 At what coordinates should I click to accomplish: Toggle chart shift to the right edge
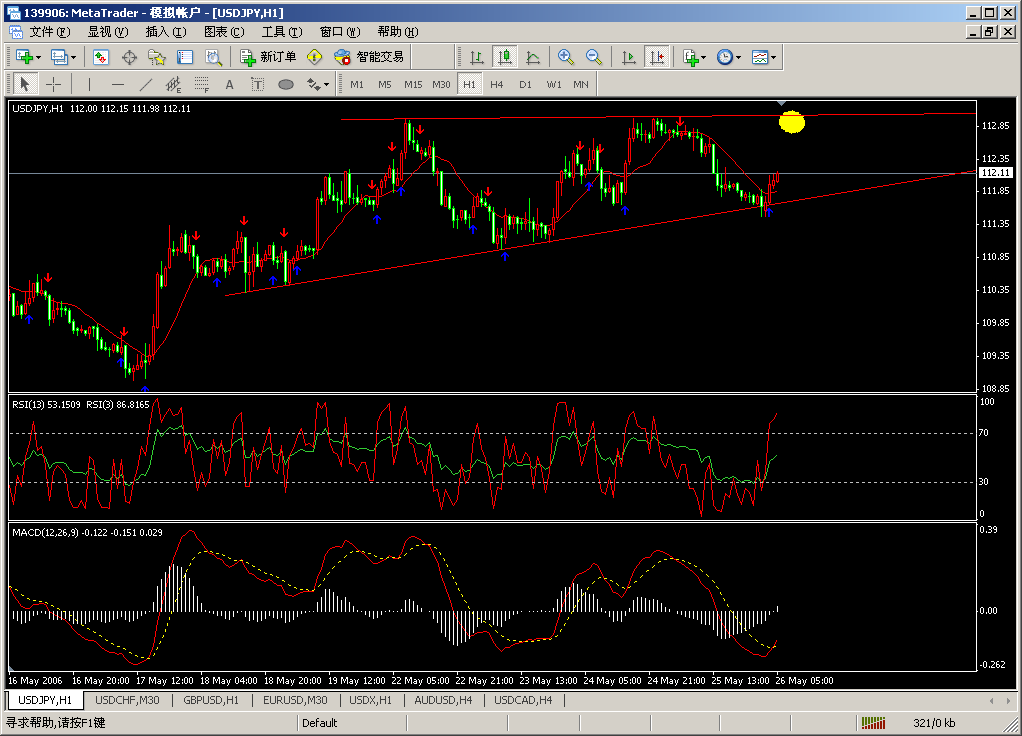(657, 57)
